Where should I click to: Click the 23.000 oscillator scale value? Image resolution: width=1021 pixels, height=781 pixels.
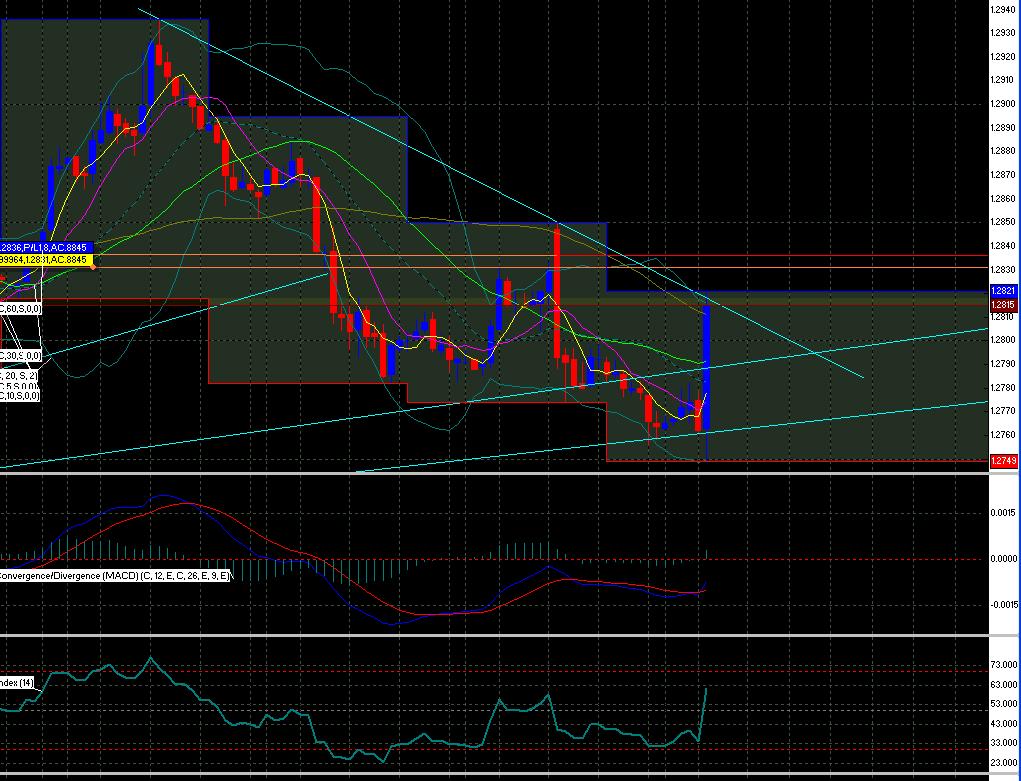[x=1003, y=762]
